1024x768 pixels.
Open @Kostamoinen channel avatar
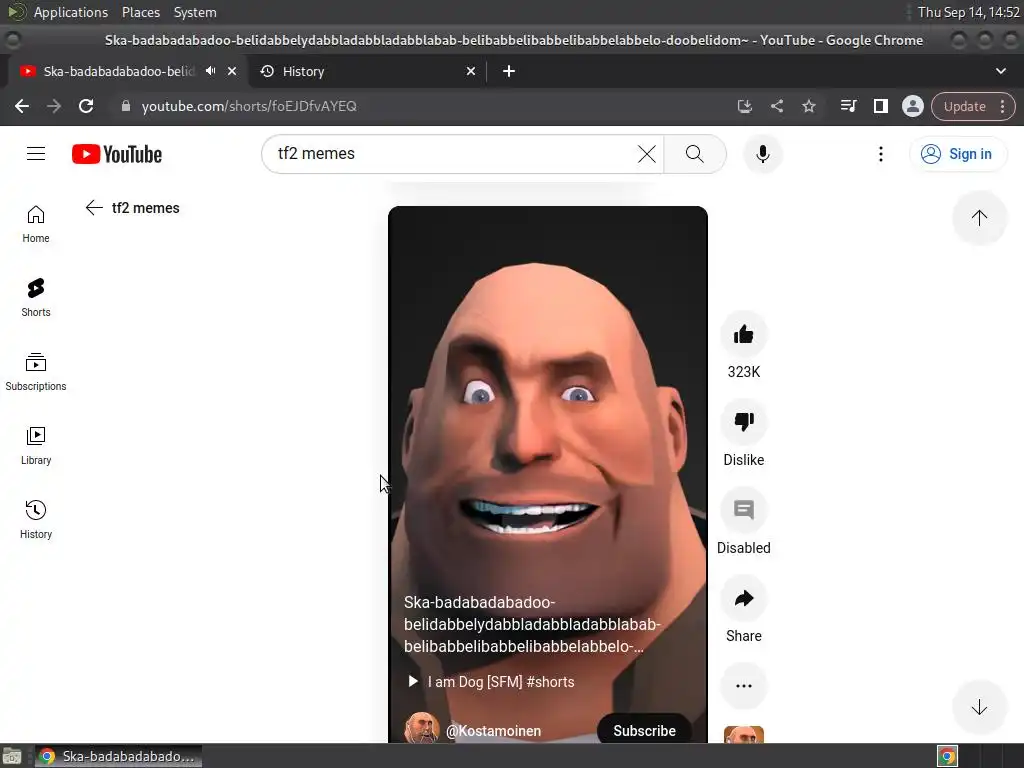pos(421,728)
